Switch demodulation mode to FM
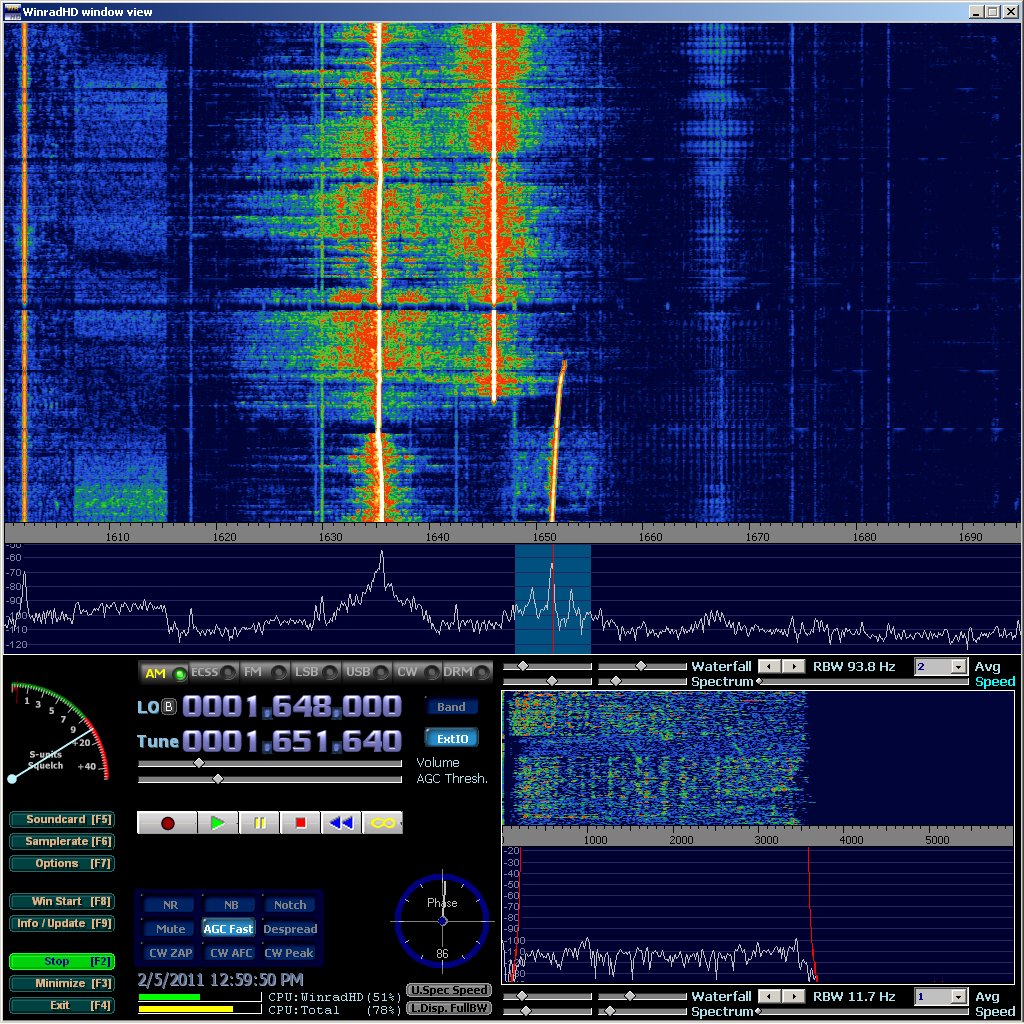Image resolution: width=1024 pixels, height=1024 pixels. (260, 672)
